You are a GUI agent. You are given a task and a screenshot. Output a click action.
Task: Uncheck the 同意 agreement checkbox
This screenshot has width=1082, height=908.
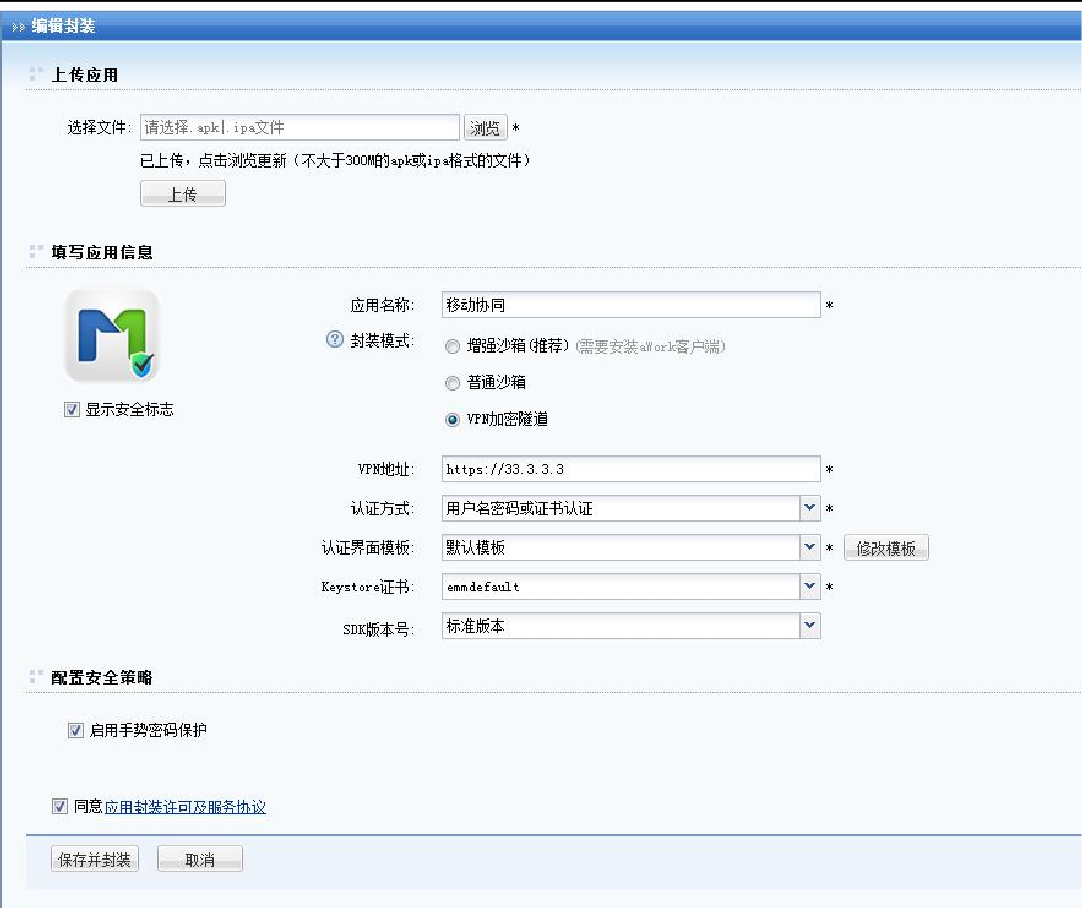coord(60,806)
